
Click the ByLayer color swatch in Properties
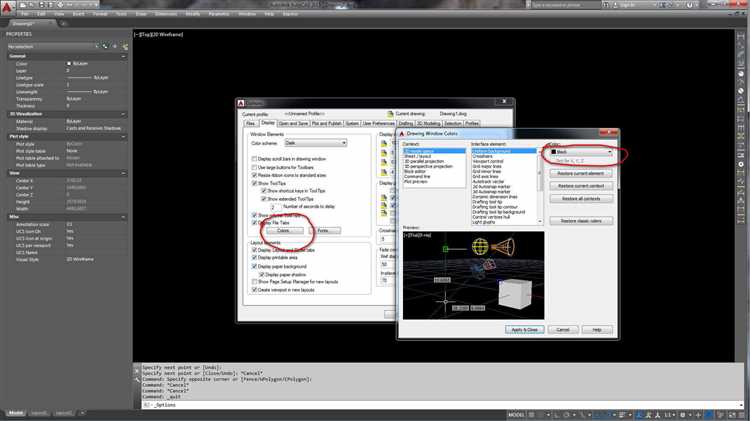[69, 63]
